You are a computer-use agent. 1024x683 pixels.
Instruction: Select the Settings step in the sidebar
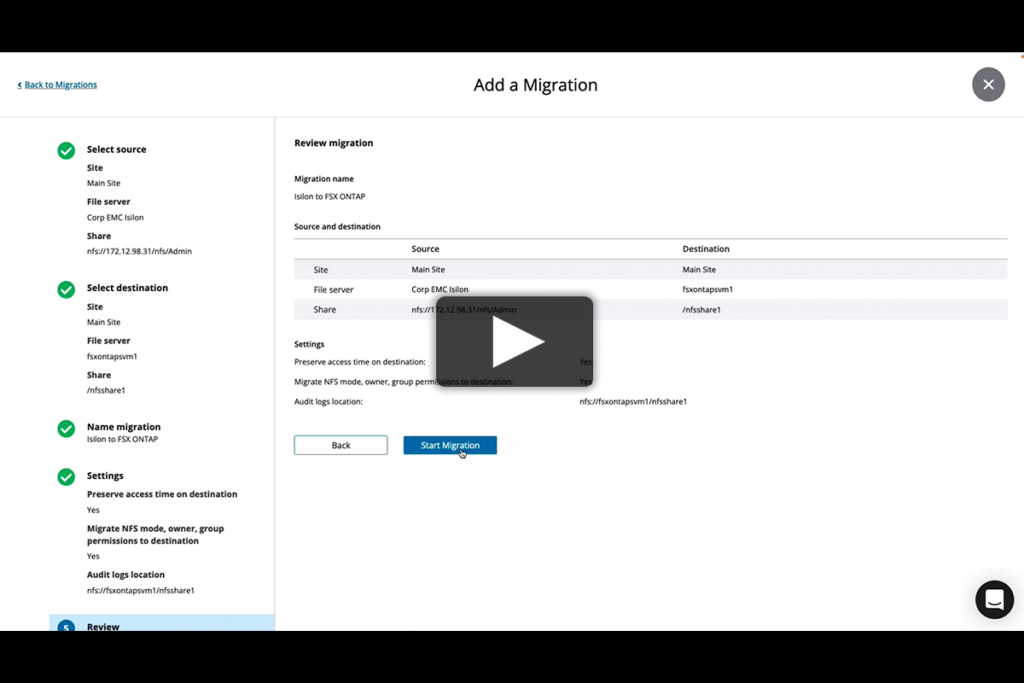(104, 475)
